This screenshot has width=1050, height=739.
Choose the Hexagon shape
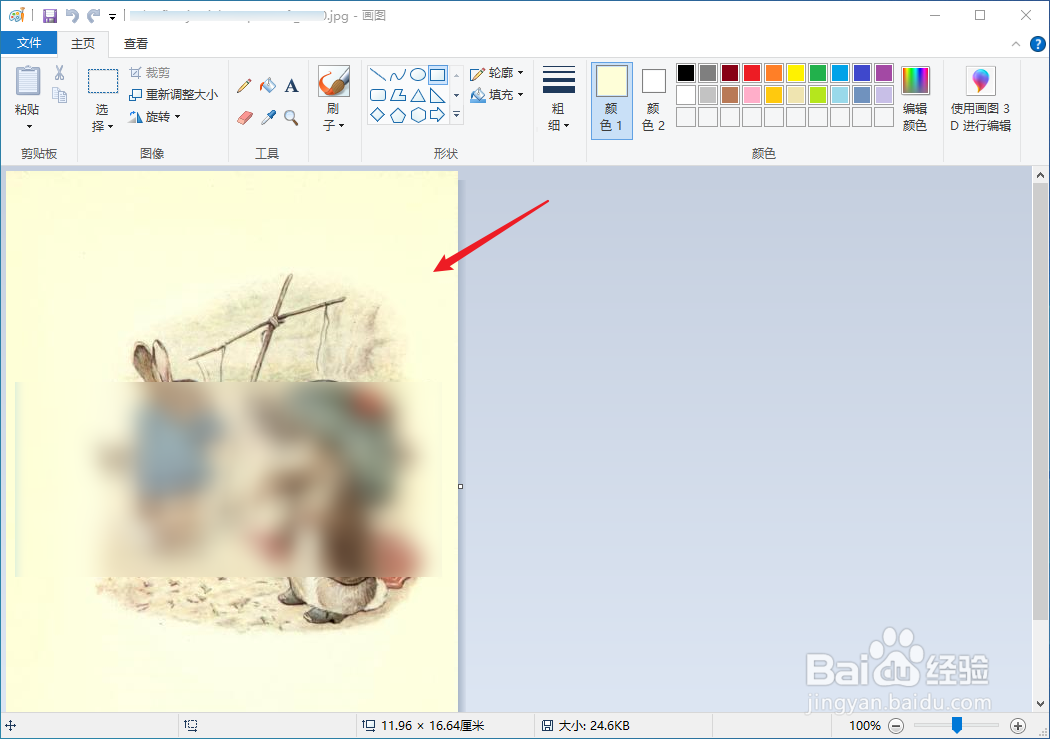tap(418, 115)
